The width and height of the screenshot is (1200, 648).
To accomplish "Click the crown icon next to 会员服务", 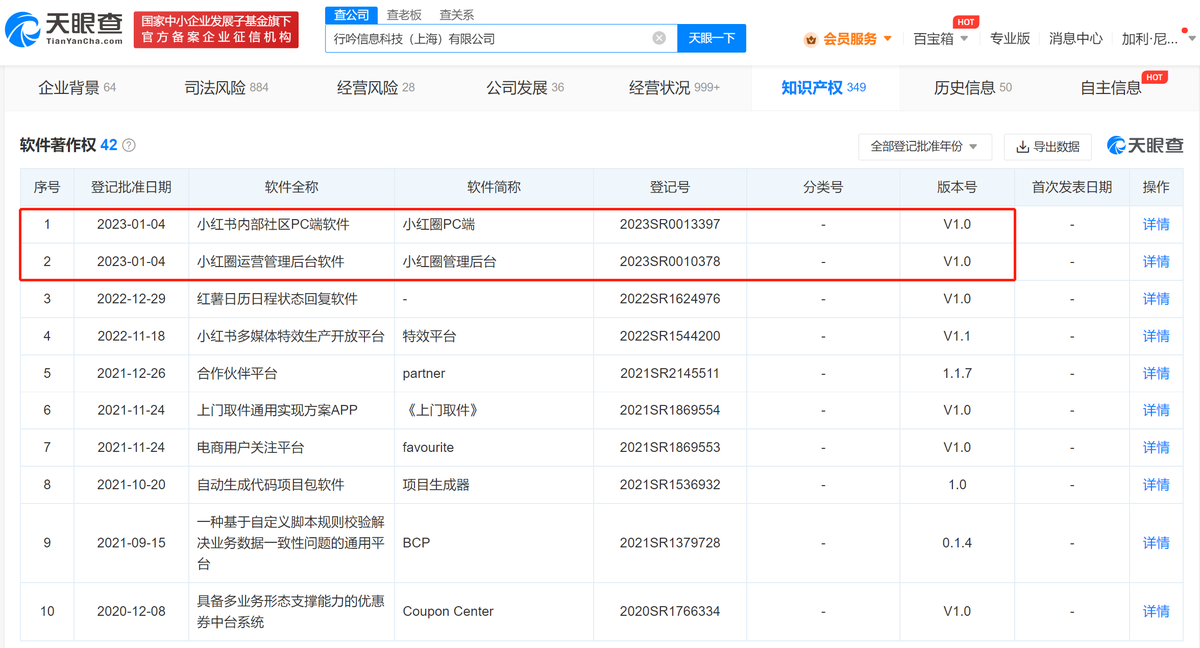I will [810, 39].
